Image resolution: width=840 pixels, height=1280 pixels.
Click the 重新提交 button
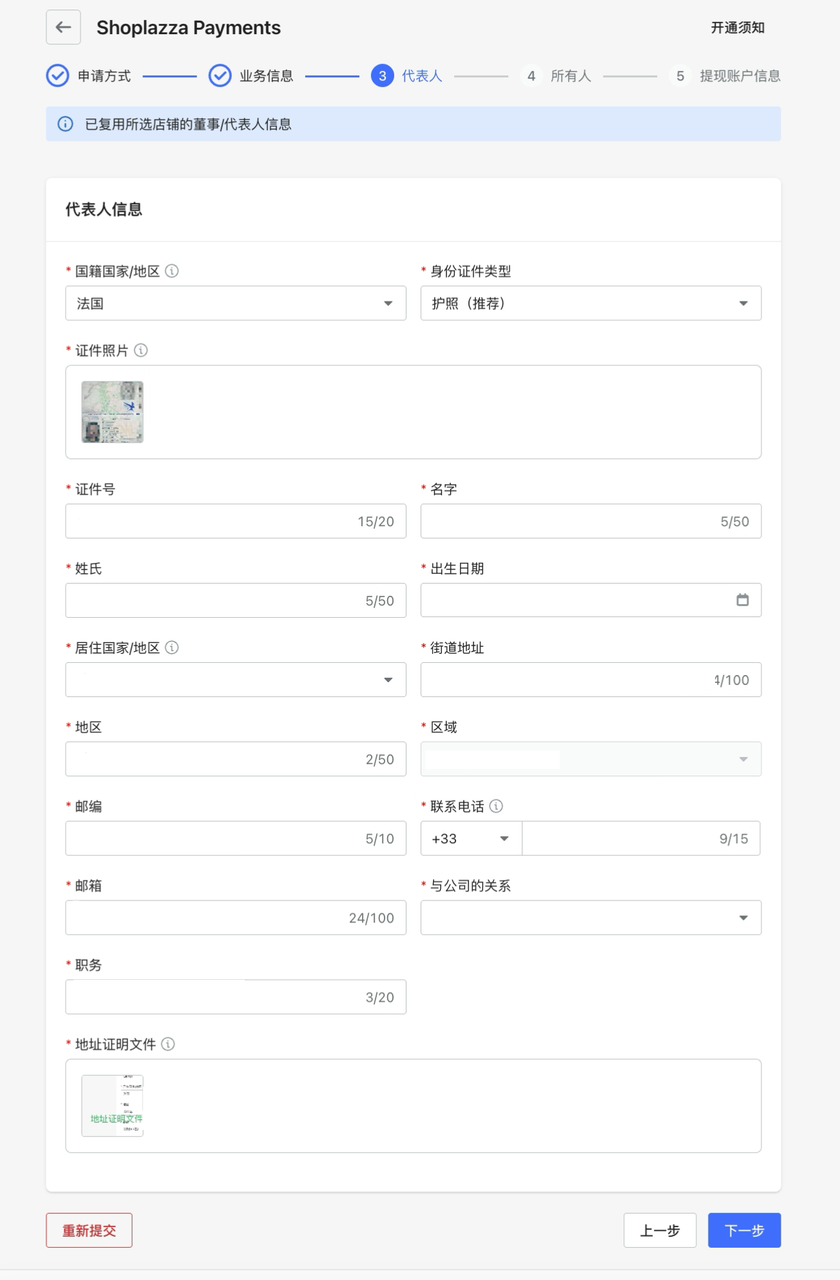[89, 1230]
